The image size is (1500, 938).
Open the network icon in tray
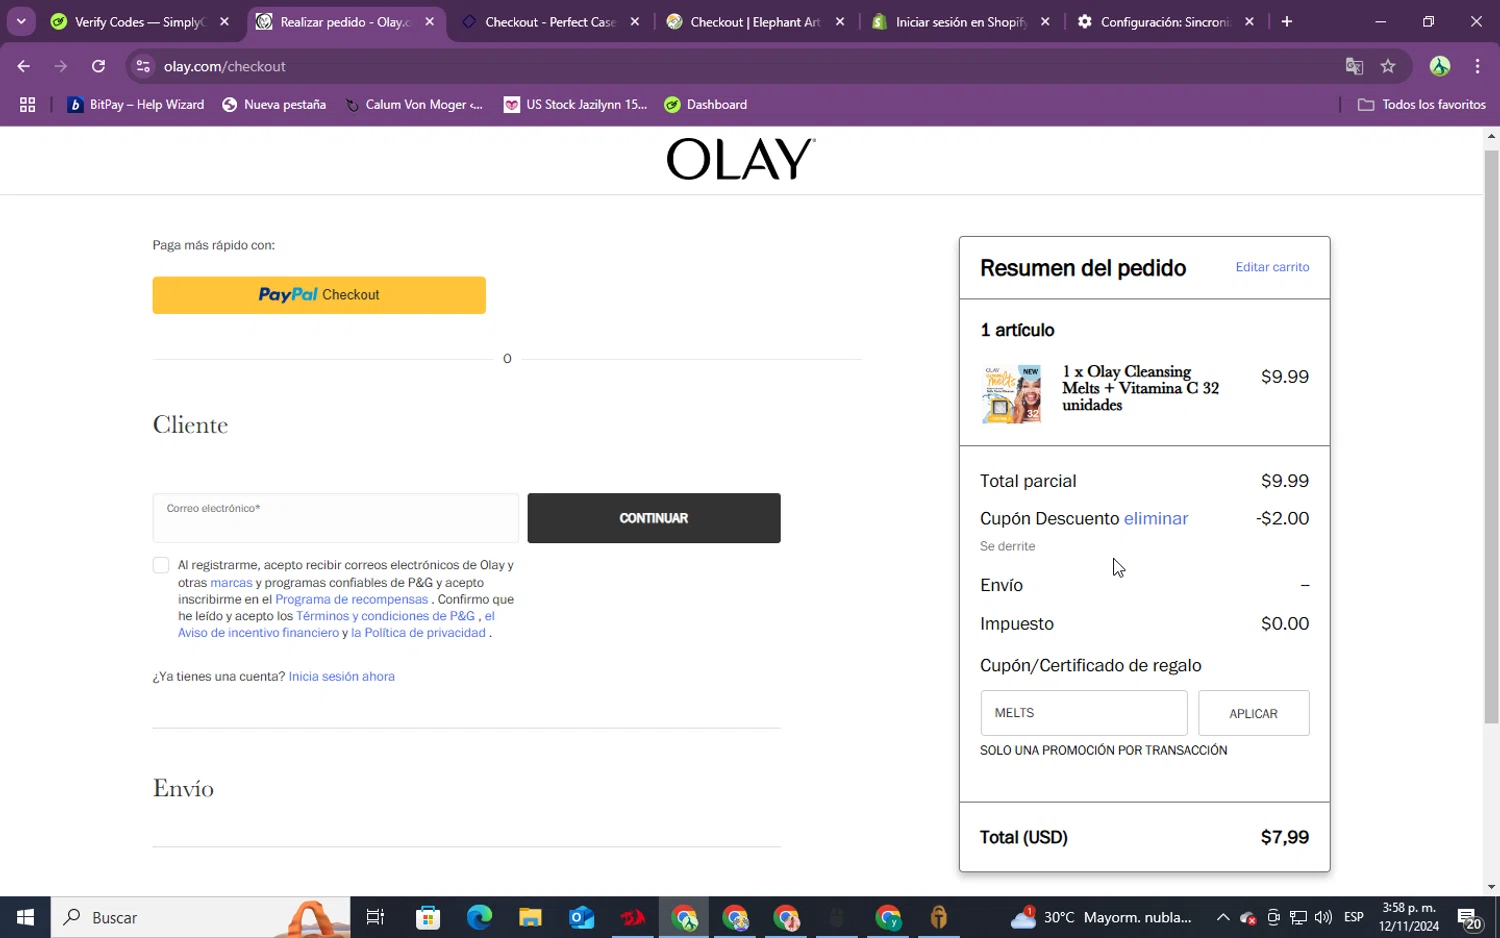[x=1298, y=917]
